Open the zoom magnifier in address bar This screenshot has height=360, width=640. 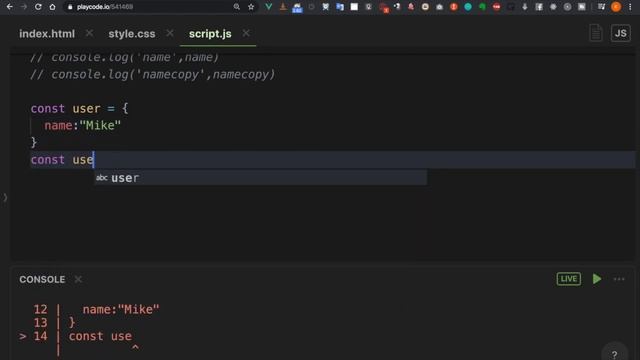click(237, 7)
